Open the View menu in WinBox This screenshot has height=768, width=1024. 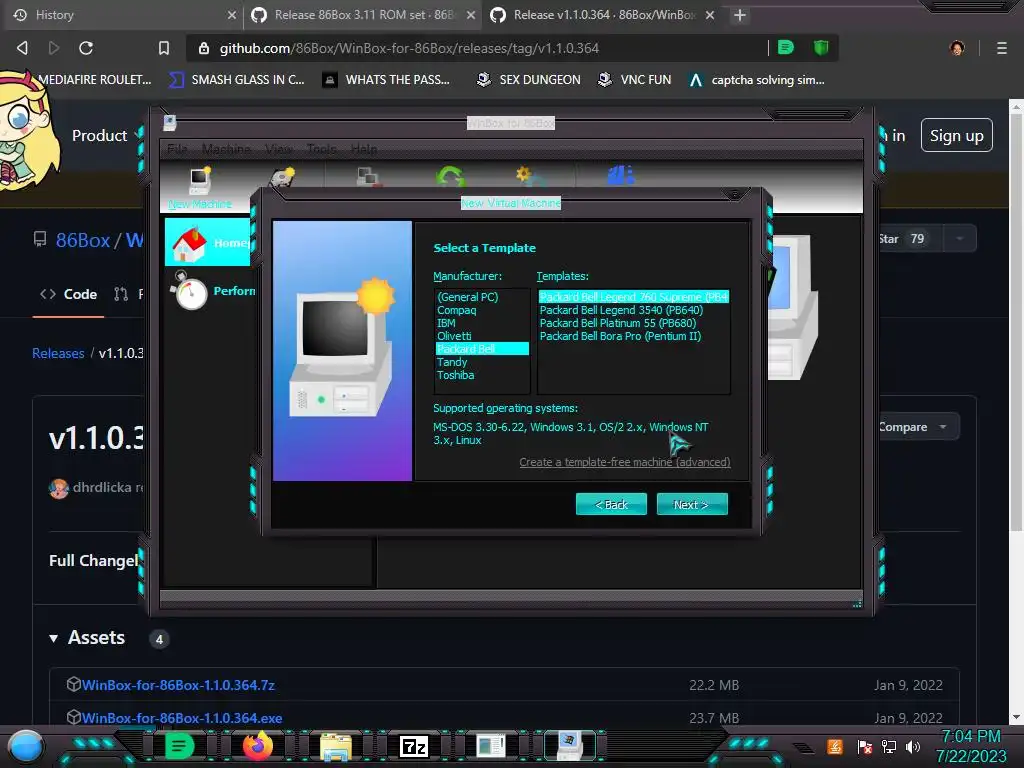click(279, 149)
